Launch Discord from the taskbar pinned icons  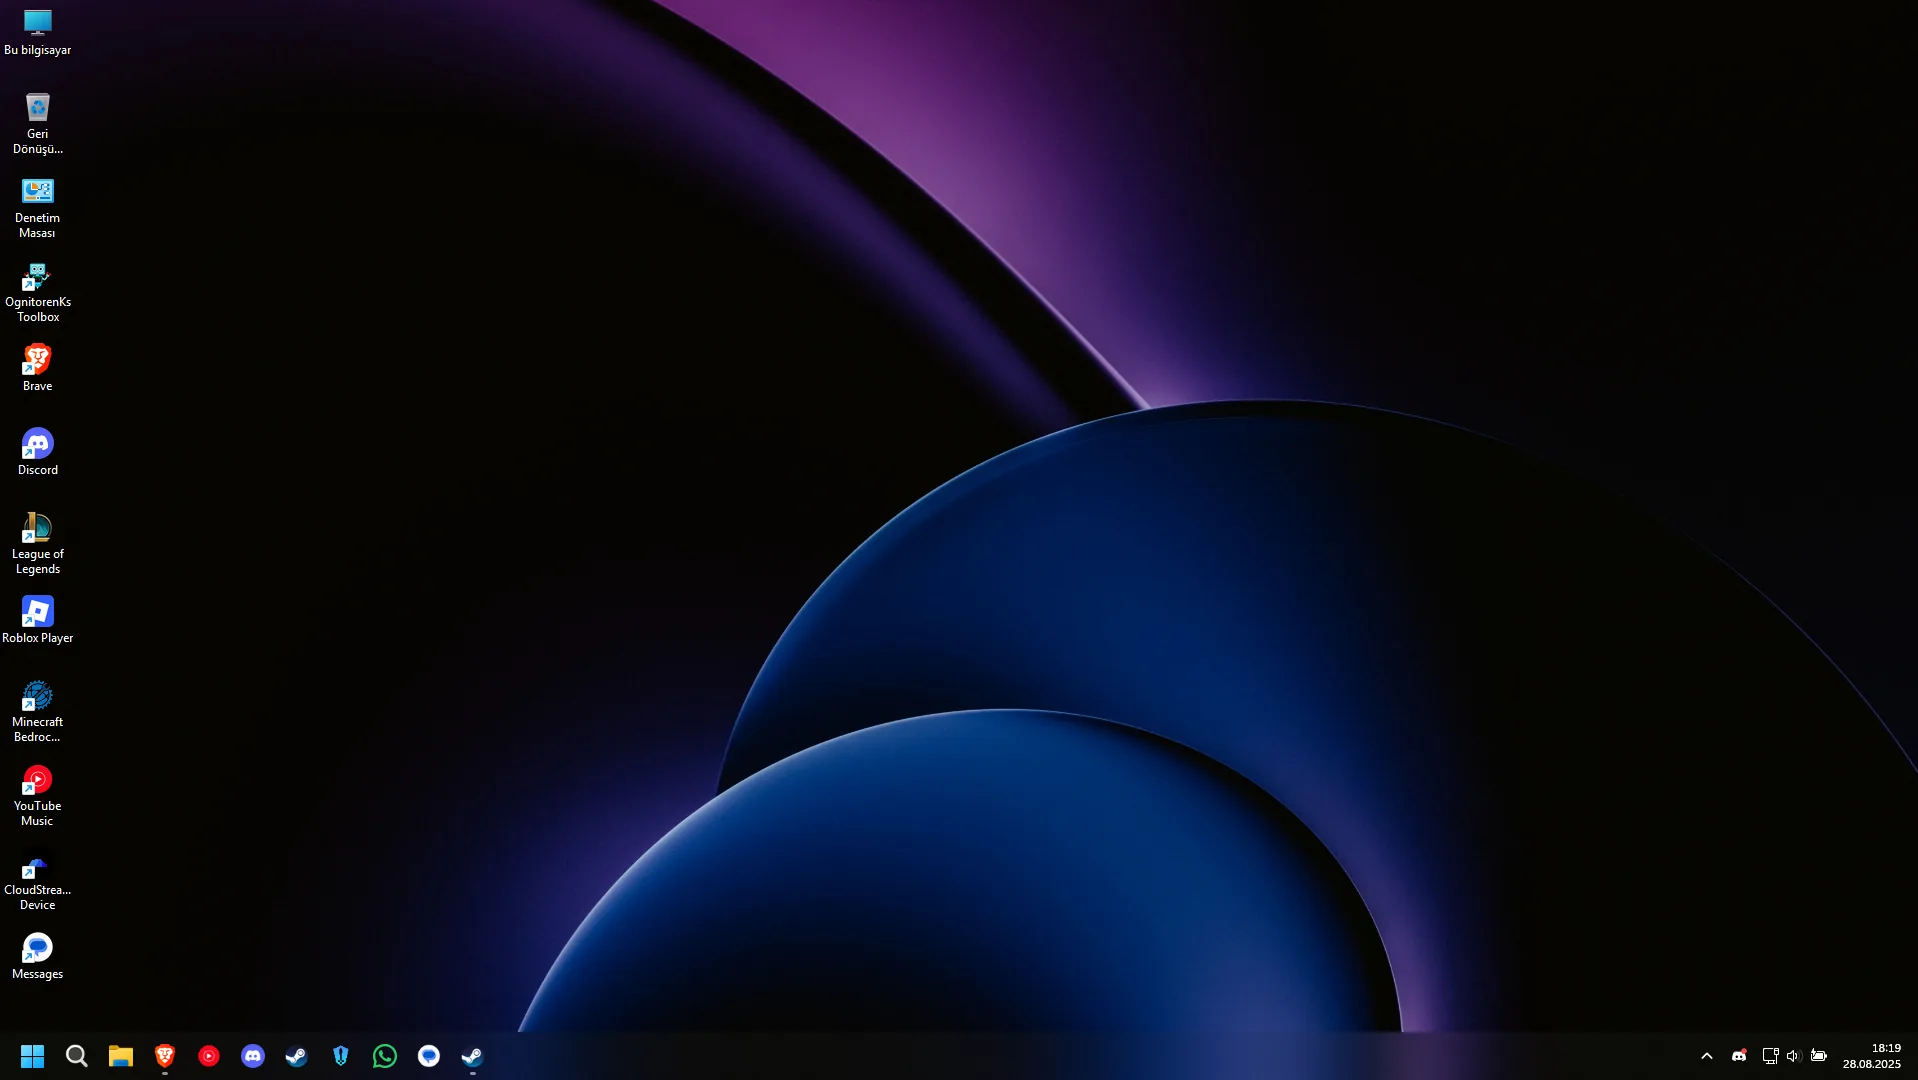coord(253,1056)
